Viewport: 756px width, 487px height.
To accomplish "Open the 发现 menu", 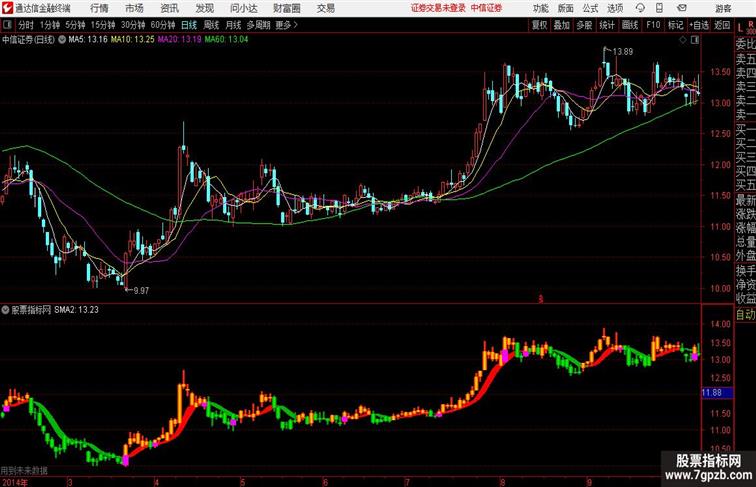I will pos(204,8).
